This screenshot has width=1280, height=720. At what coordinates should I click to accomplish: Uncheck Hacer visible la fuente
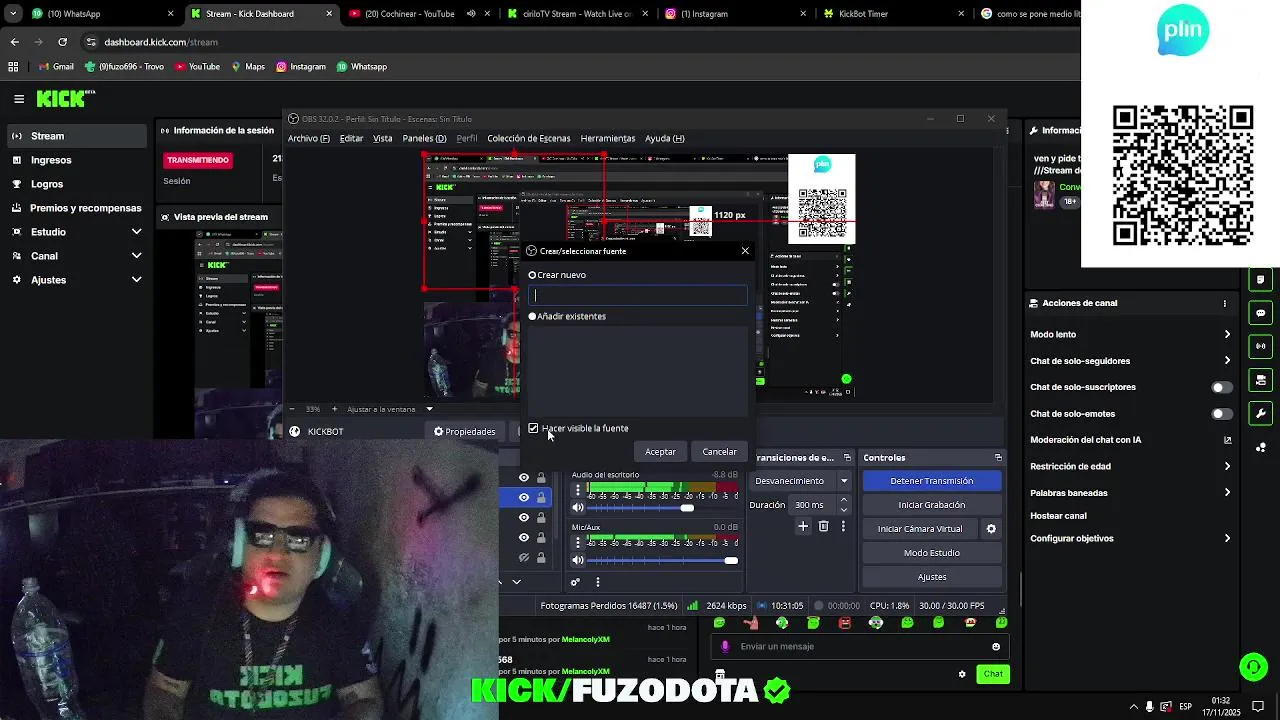533,428
